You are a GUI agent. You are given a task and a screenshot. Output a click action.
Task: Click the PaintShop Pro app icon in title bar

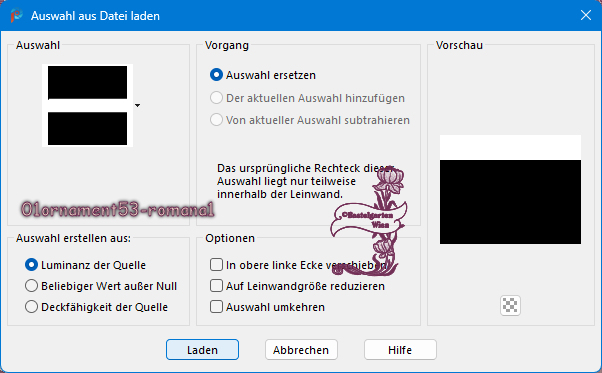16,16
